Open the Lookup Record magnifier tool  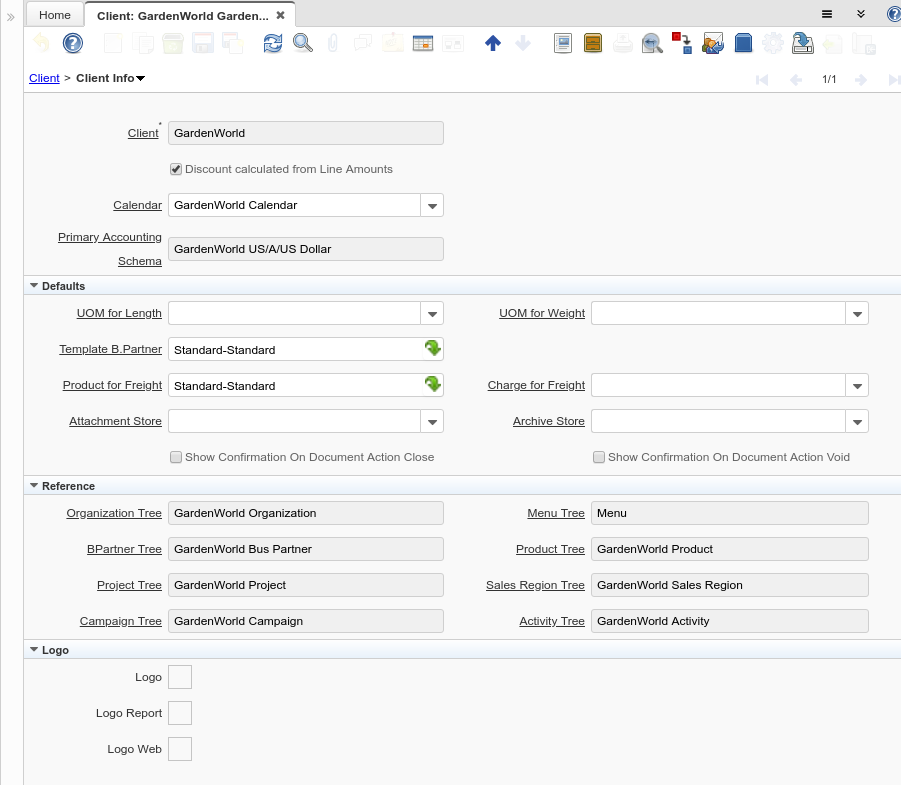click(302, 43)
